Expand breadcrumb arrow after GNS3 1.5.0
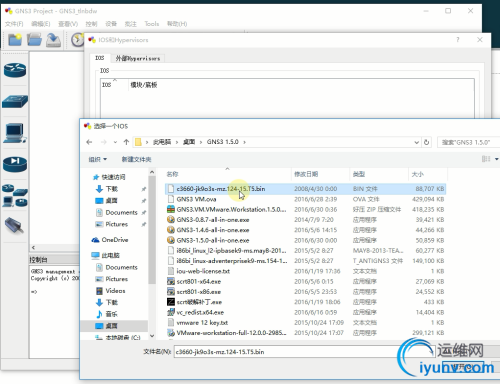The height and width of the screenshot is (384, 500). (x=244, y=142)
